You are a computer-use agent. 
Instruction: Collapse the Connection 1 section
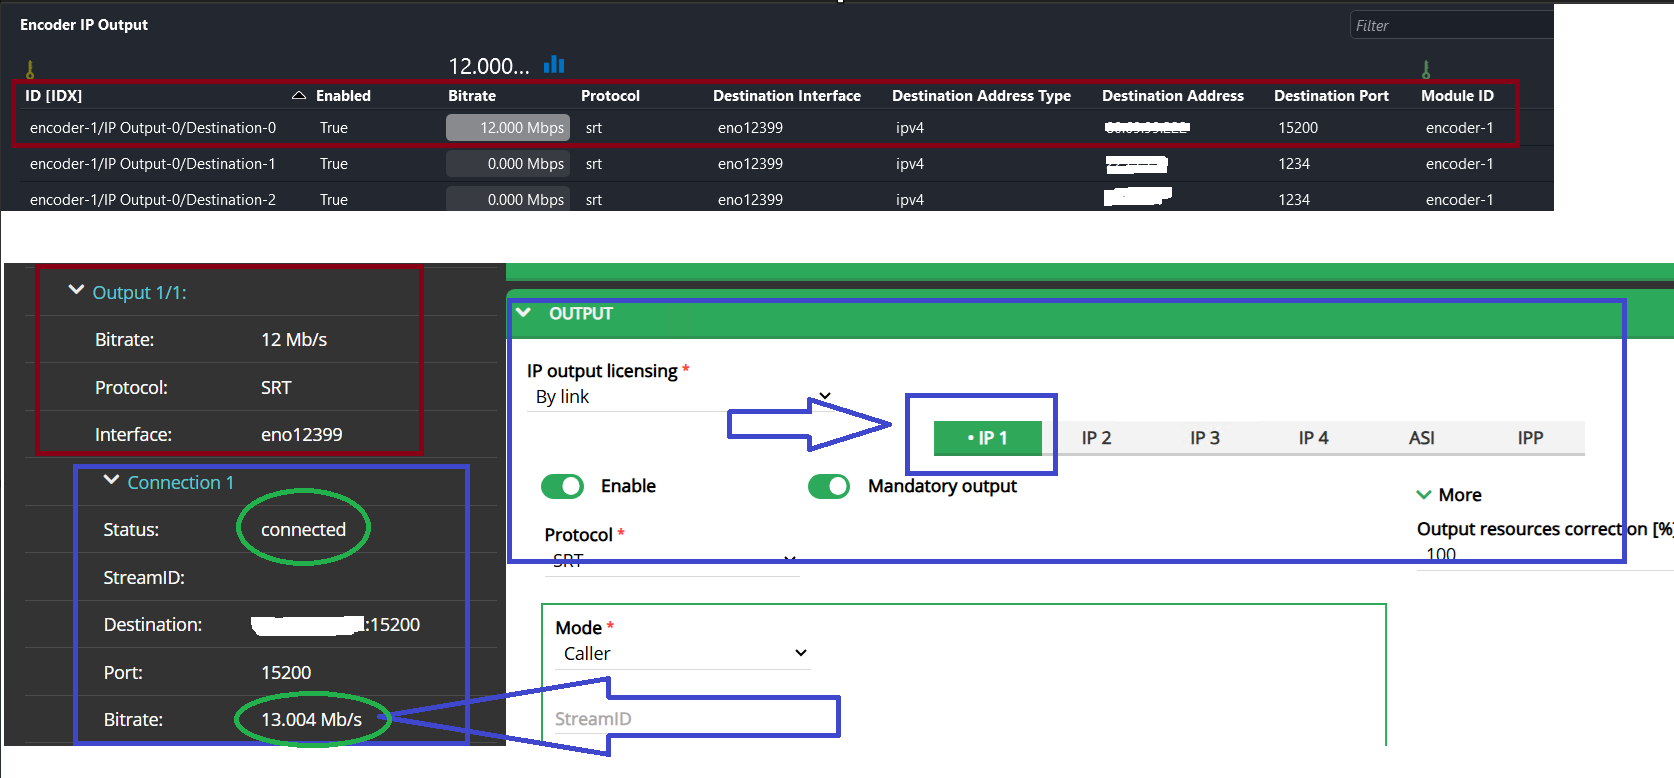click(112, 481)
